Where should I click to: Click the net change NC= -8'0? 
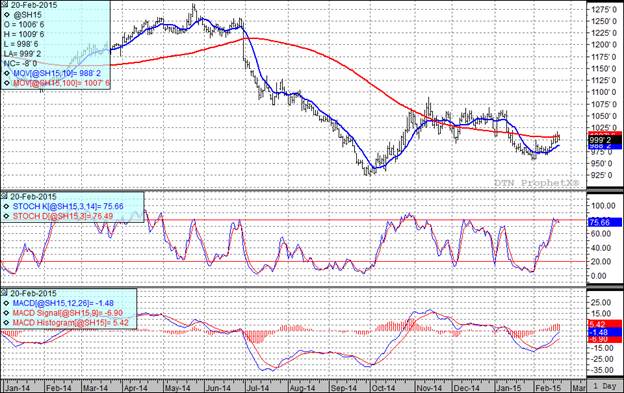pos(20,64)
